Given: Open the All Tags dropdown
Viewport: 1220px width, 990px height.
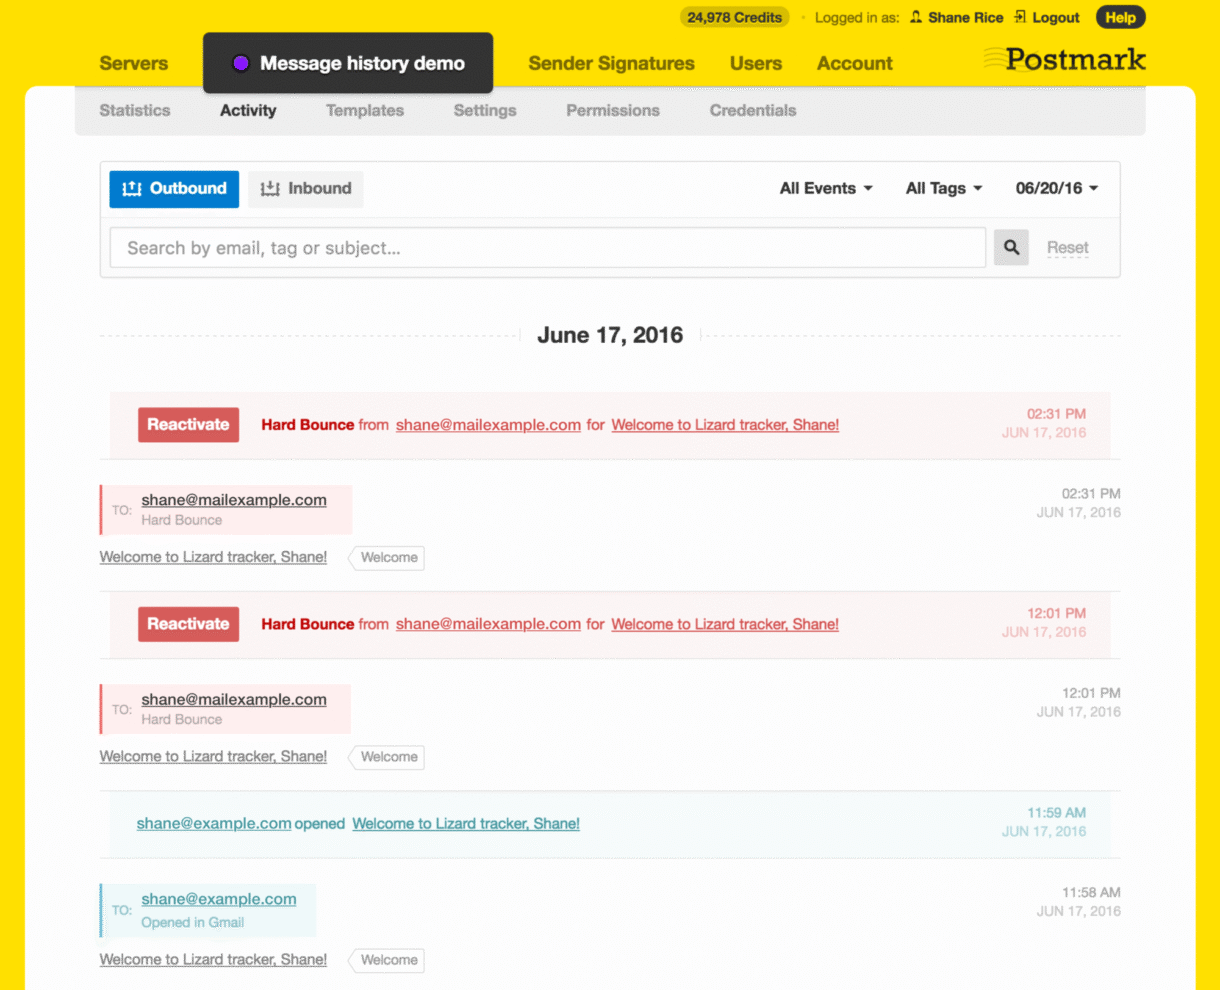Looking at the screenshot, I should click(942, 188).
